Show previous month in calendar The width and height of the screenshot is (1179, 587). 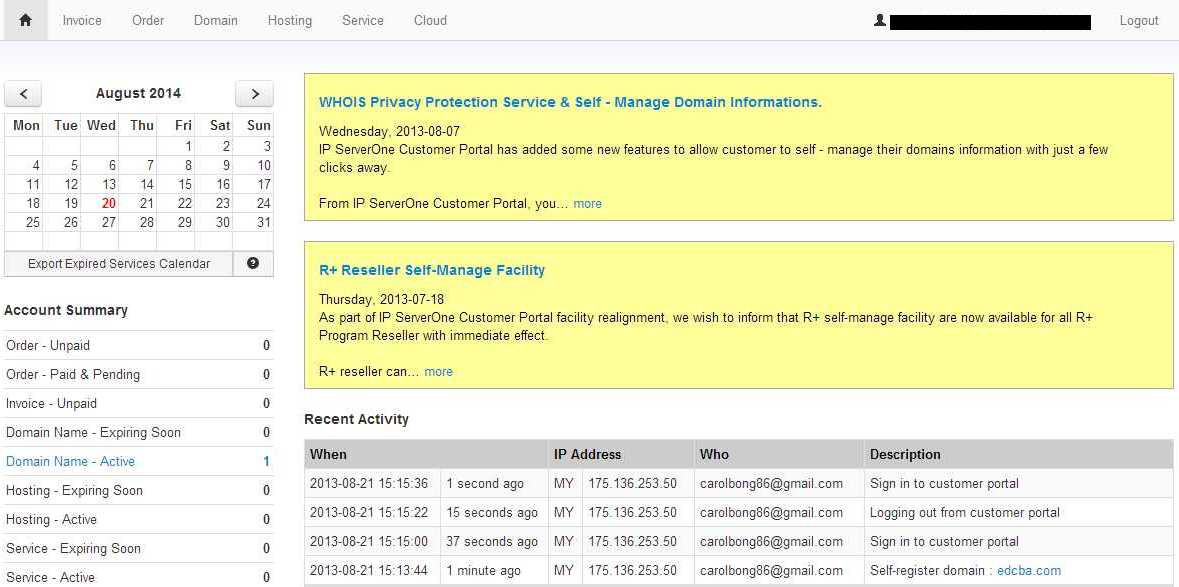(23, 94)
